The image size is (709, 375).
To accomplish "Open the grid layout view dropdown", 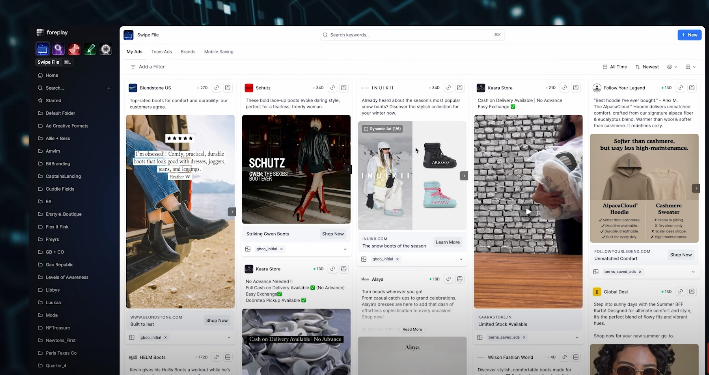I will pyautogui.click(x=690, y=67).
